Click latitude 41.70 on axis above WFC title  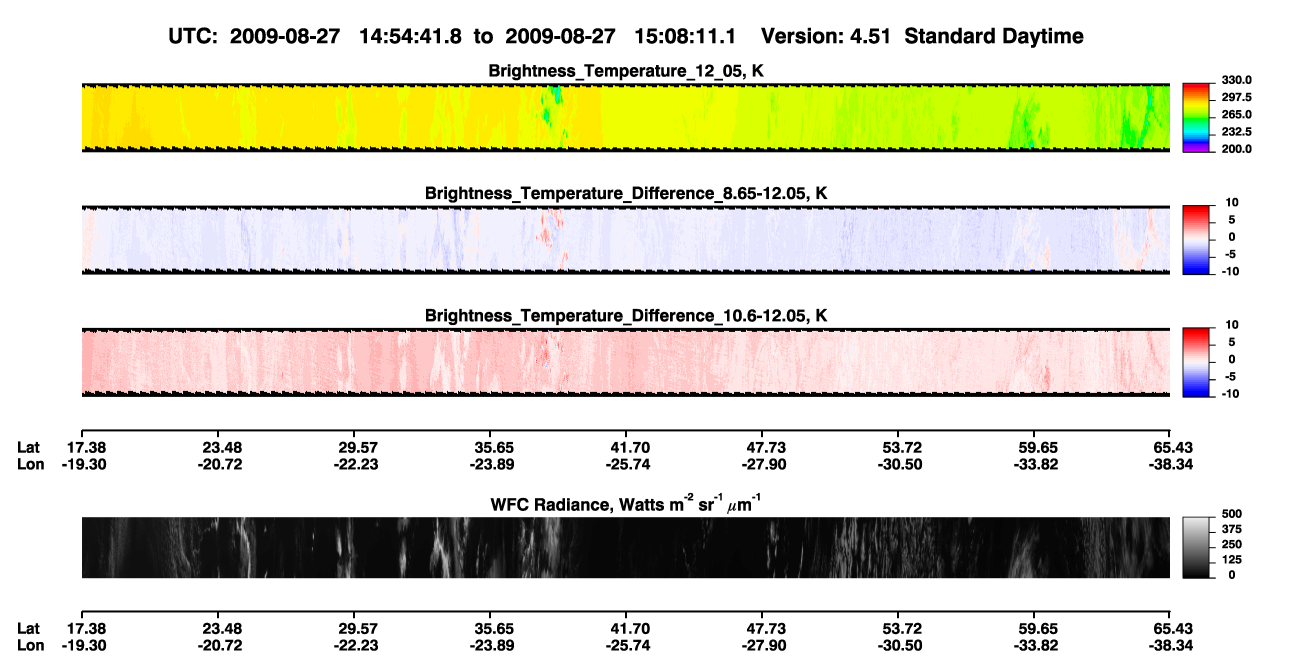[626, 448]
